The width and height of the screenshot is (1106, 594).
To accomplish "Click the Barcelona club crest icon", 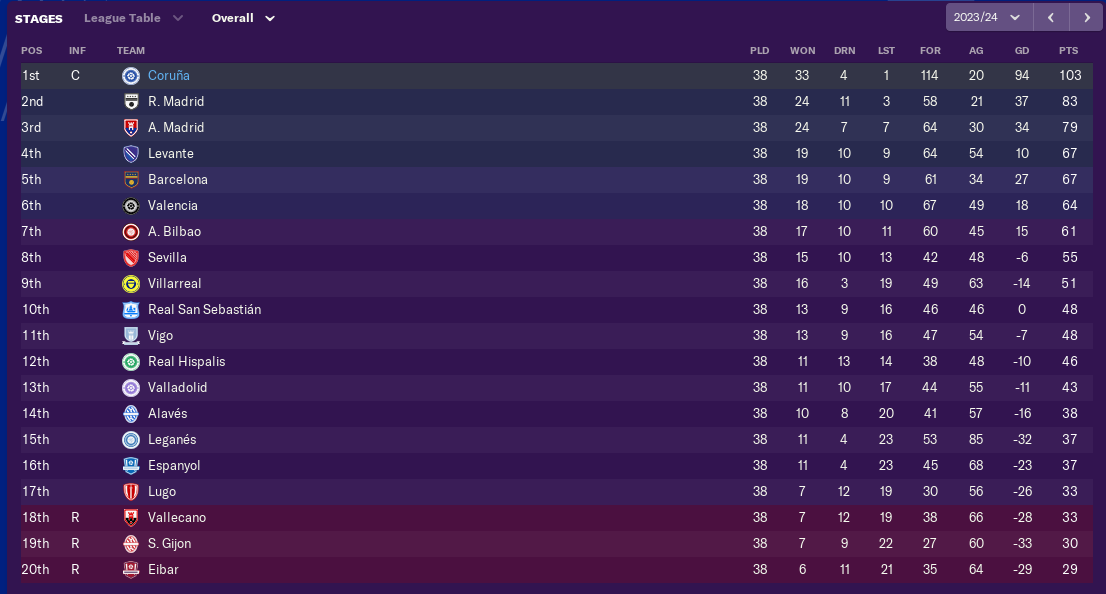I will [130, 180].
